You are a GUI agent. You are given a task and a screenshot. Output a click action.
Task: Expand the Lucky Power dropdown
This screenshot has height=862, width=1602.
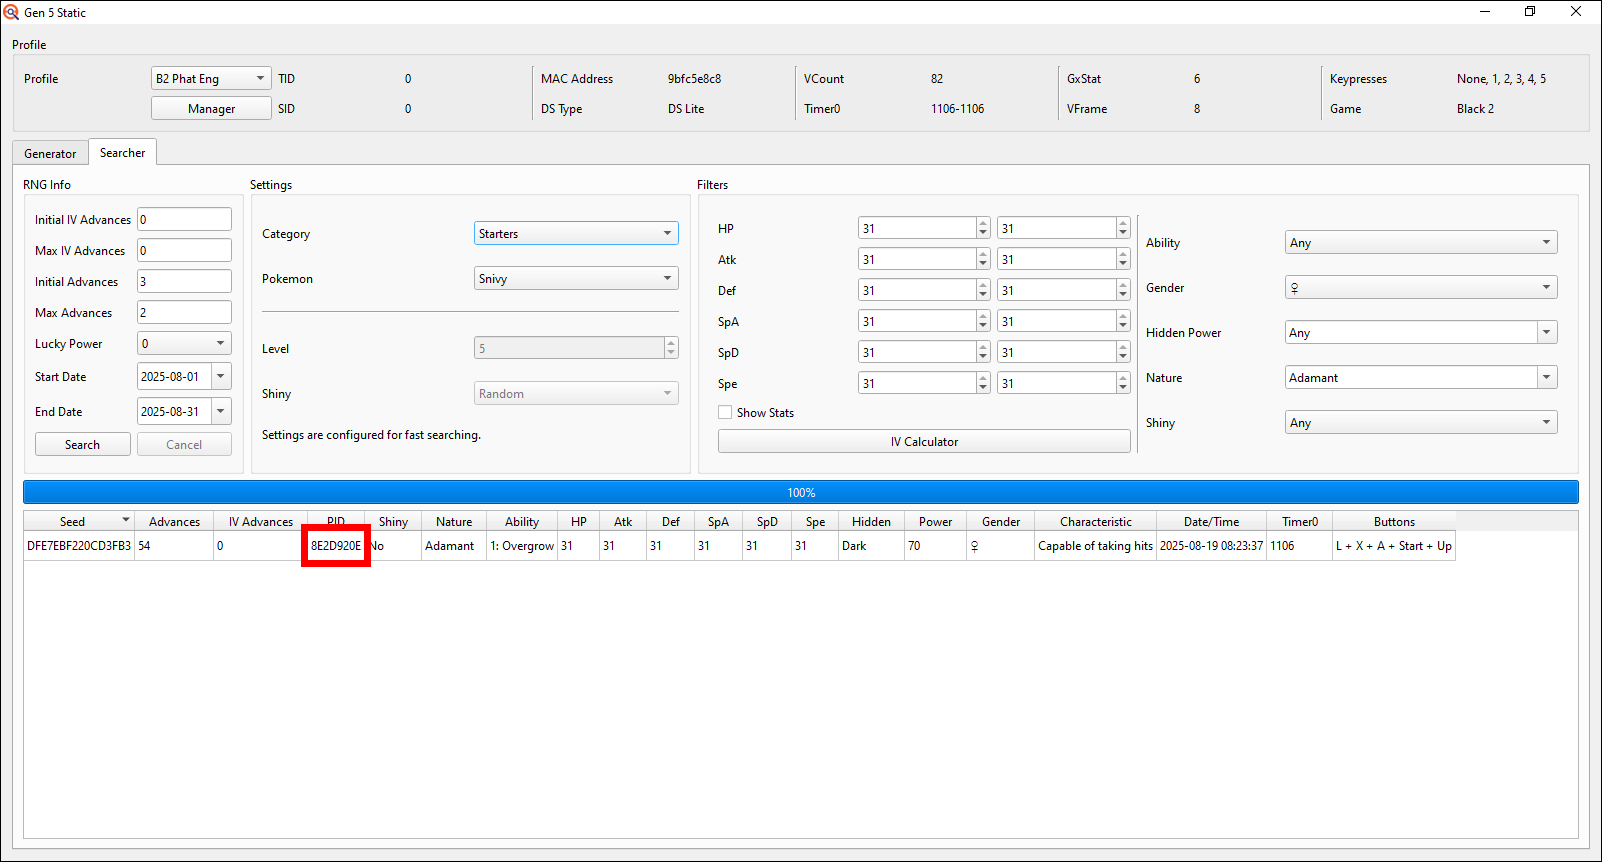[x=184, y=343]
